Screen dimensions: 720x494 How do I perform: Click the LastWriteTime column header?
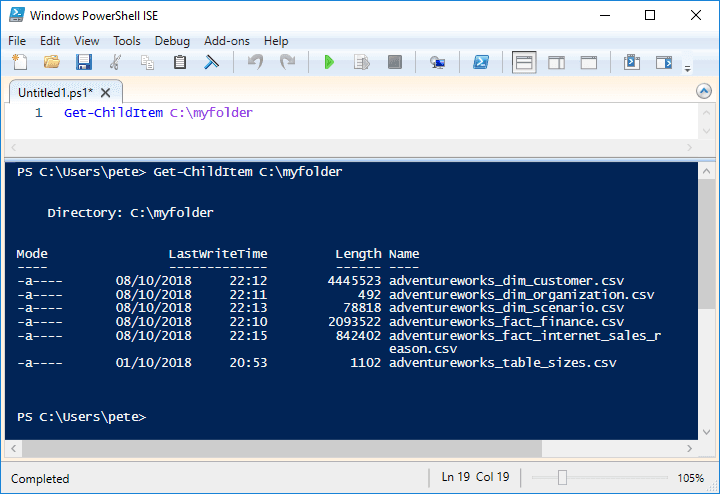point(218,254)
